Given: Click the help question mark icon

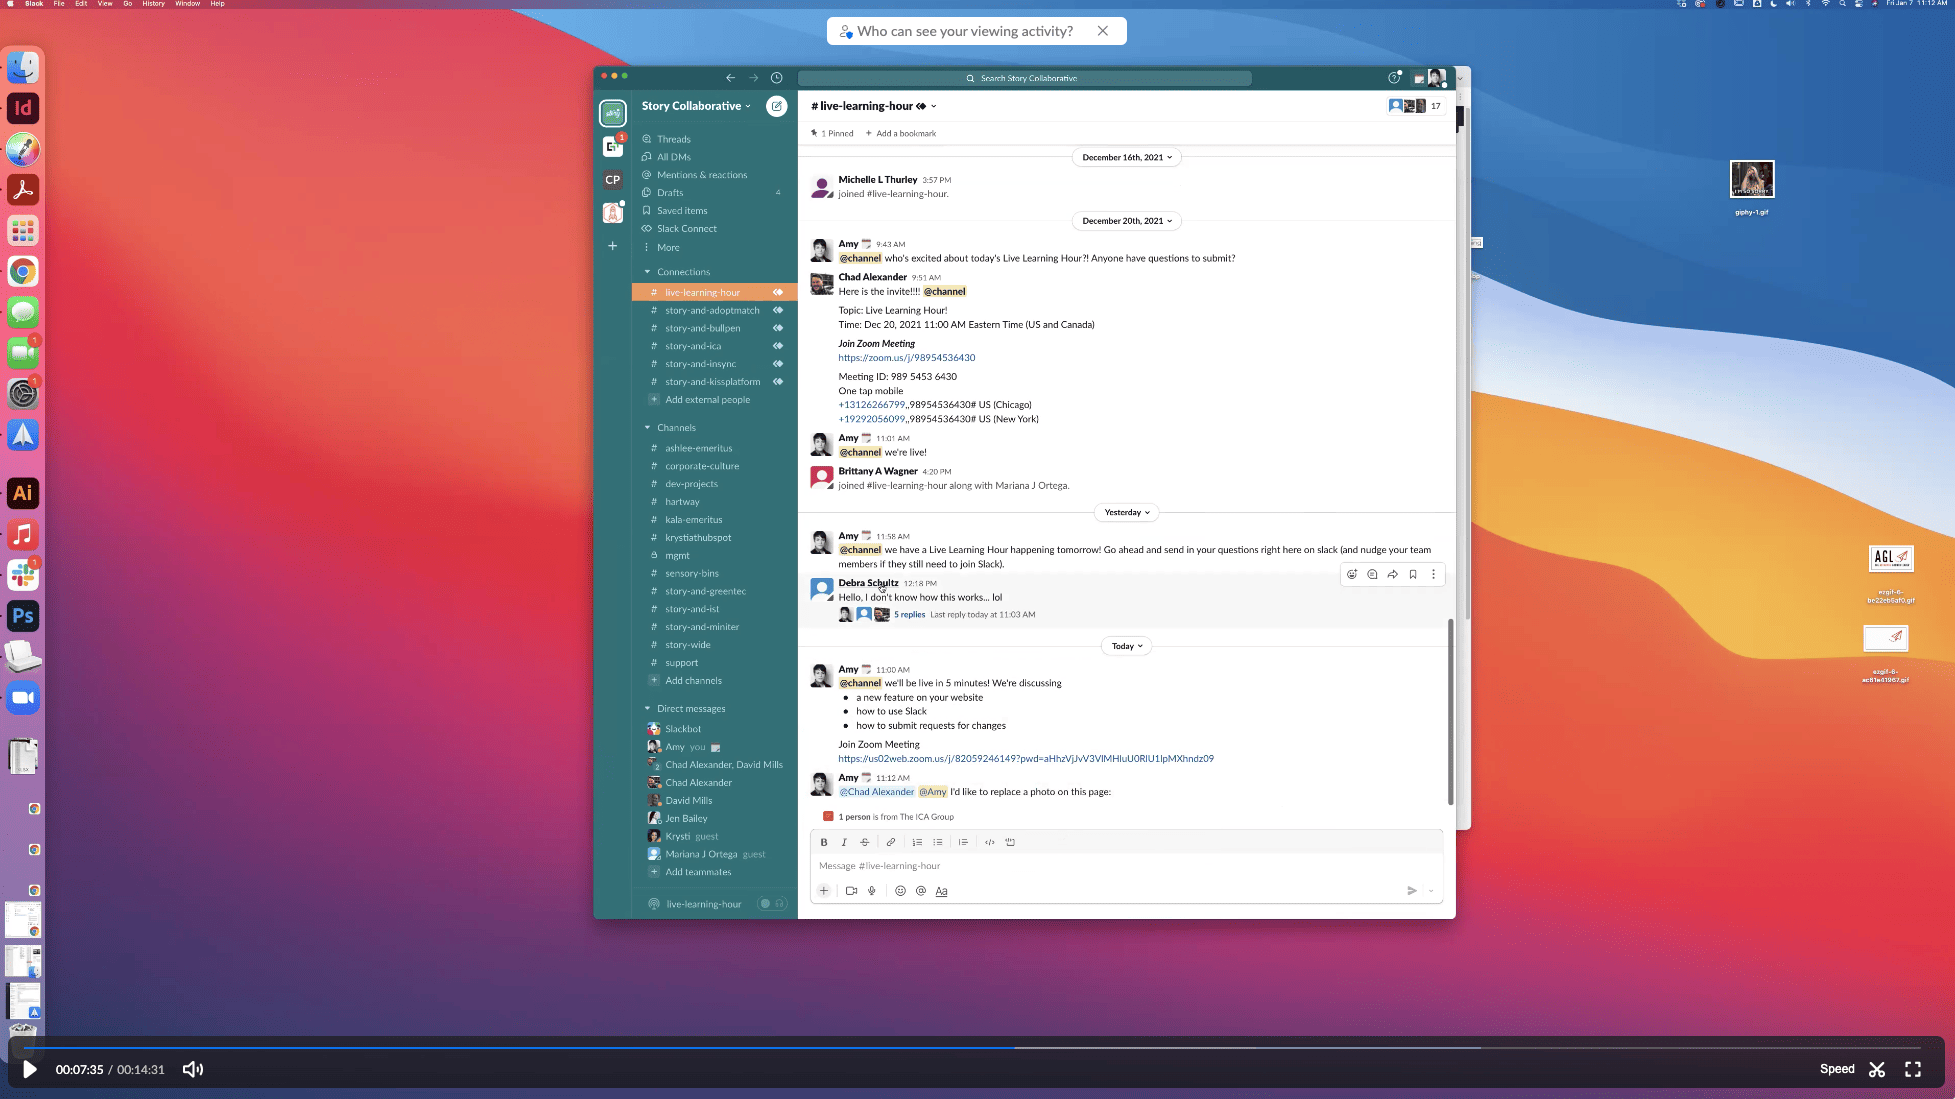Looking at the screenshot, I should point(1394,78).
